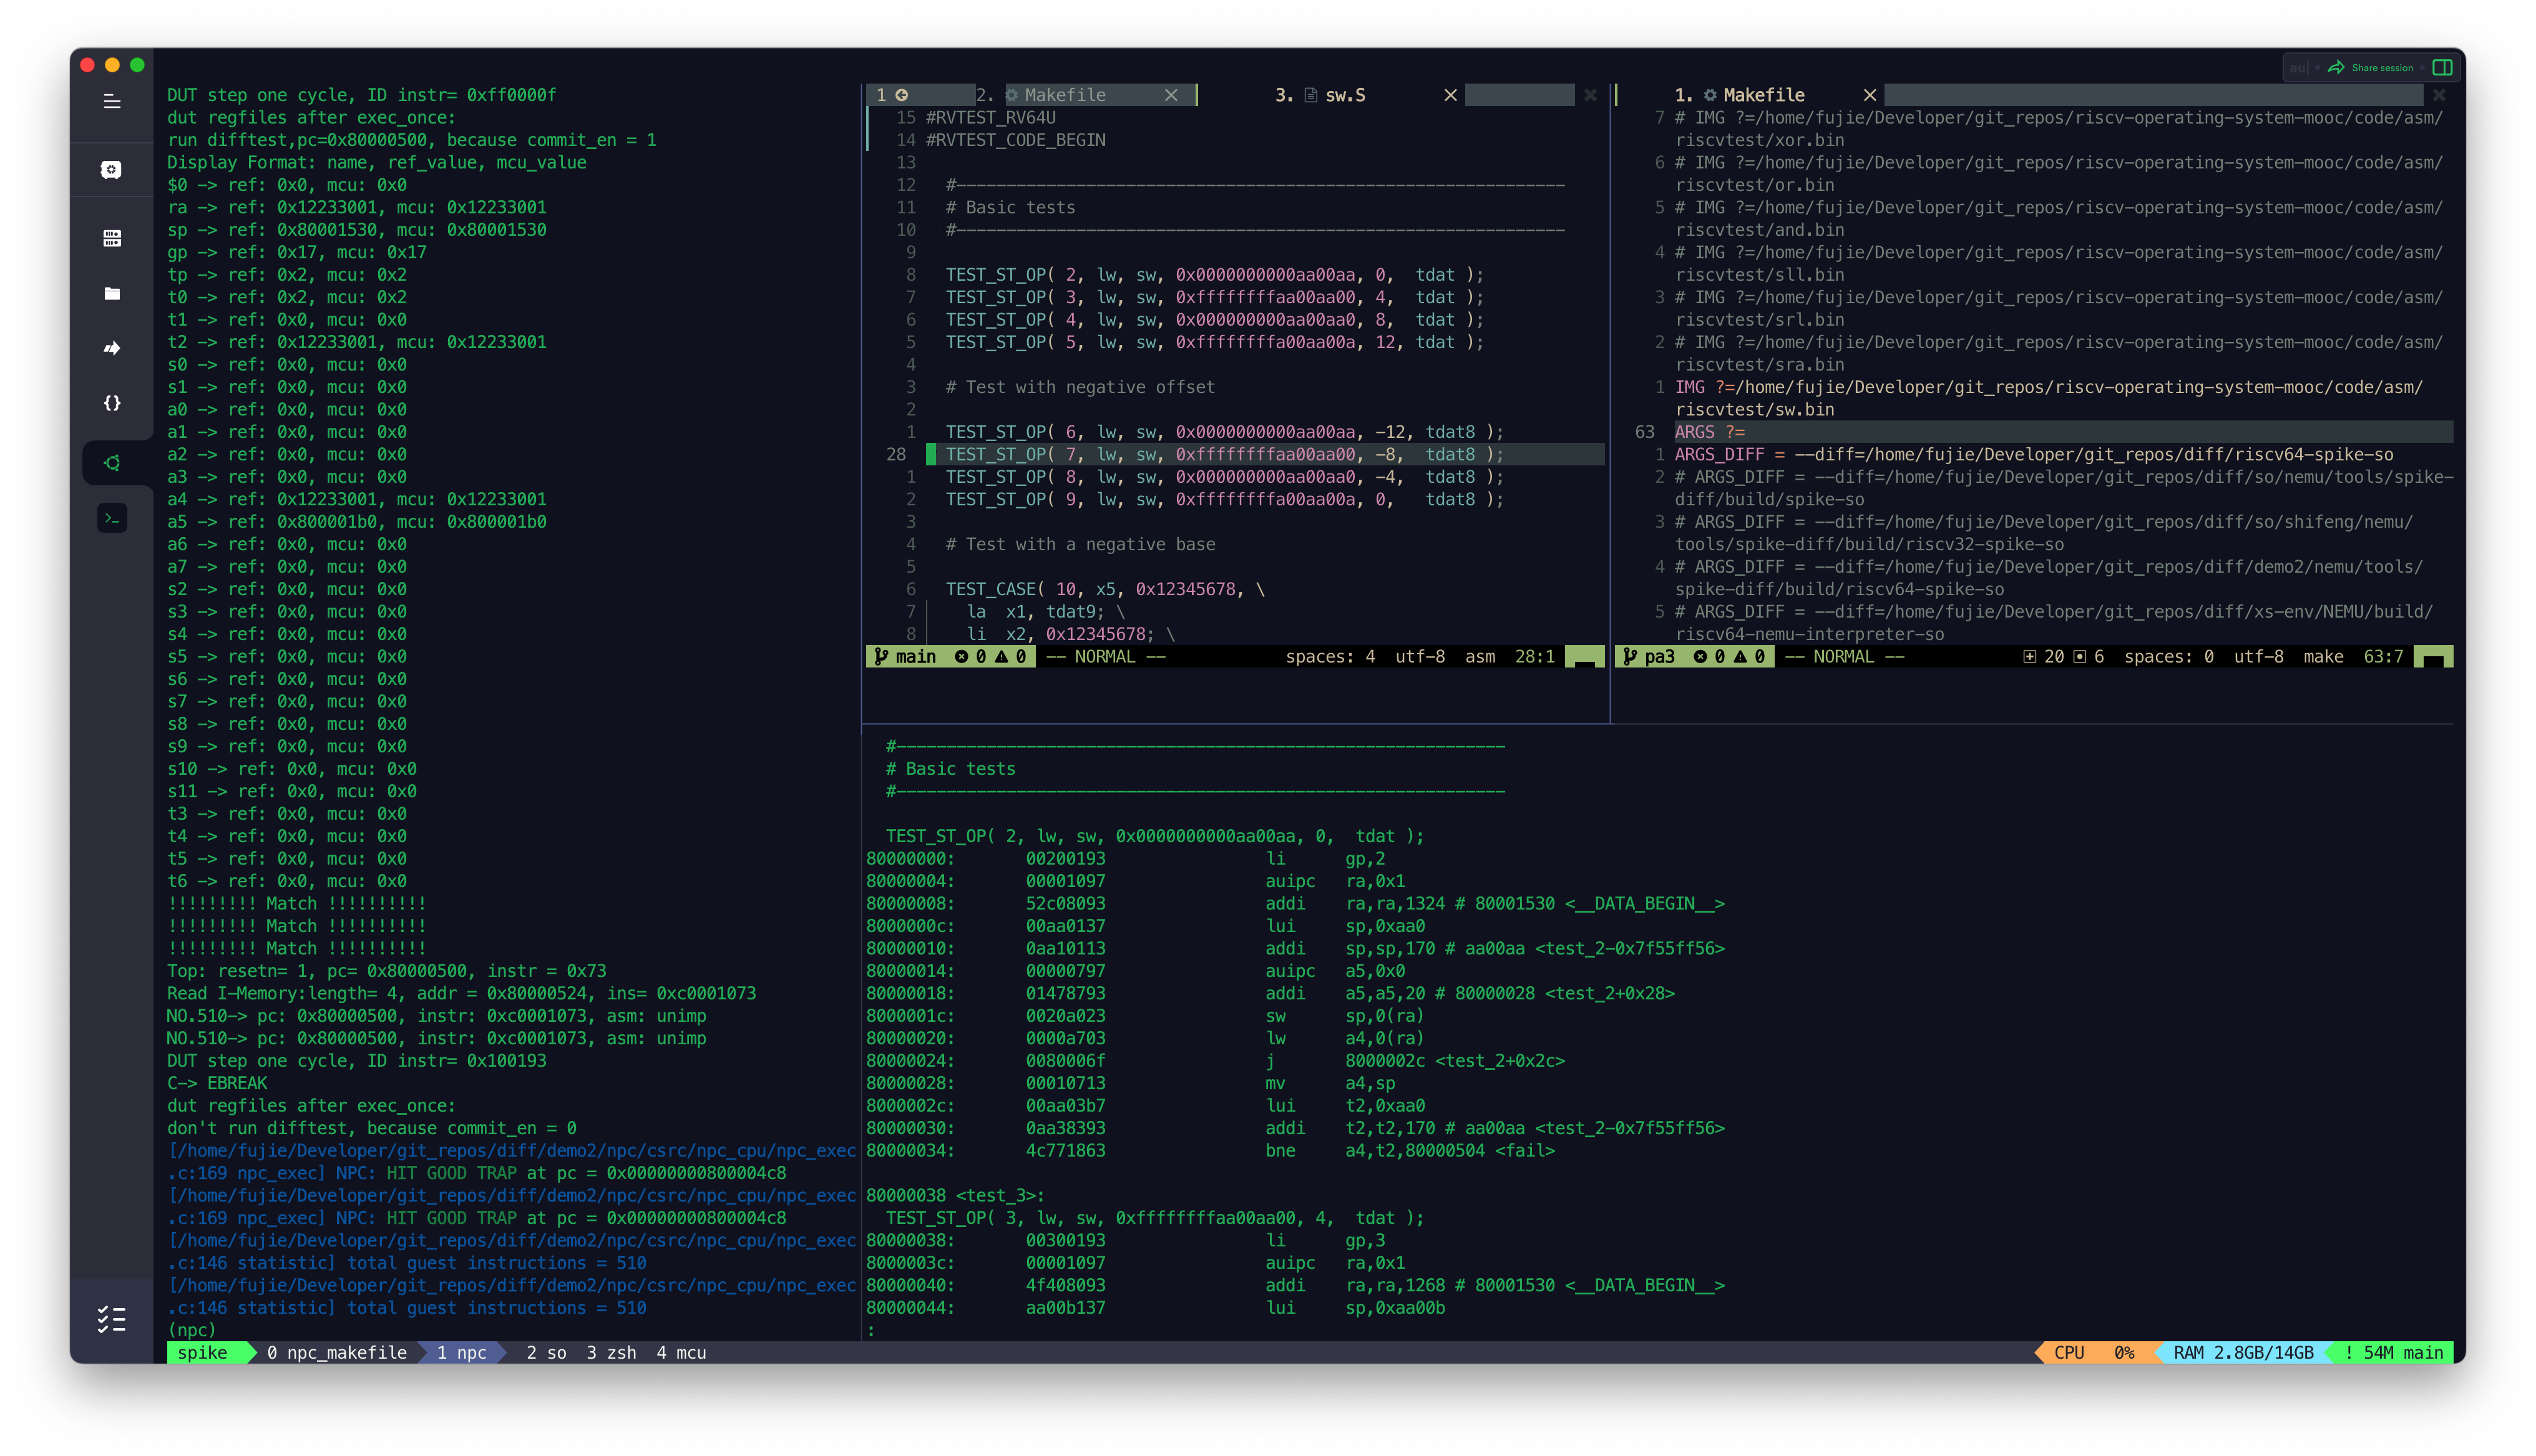Click the 'riscvtest/sw.bin' IMG path line
Screen dimensions: 2536x1456
point(1755,409)
